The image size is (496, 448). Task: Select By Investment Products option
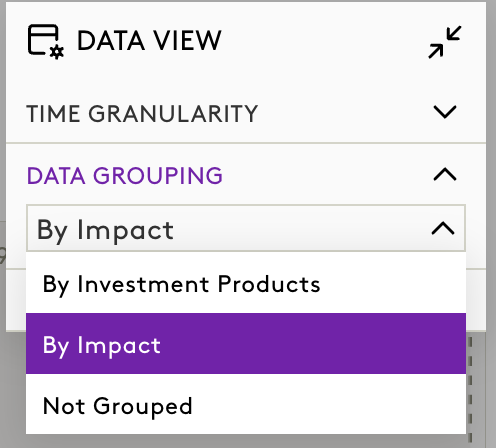246,283
